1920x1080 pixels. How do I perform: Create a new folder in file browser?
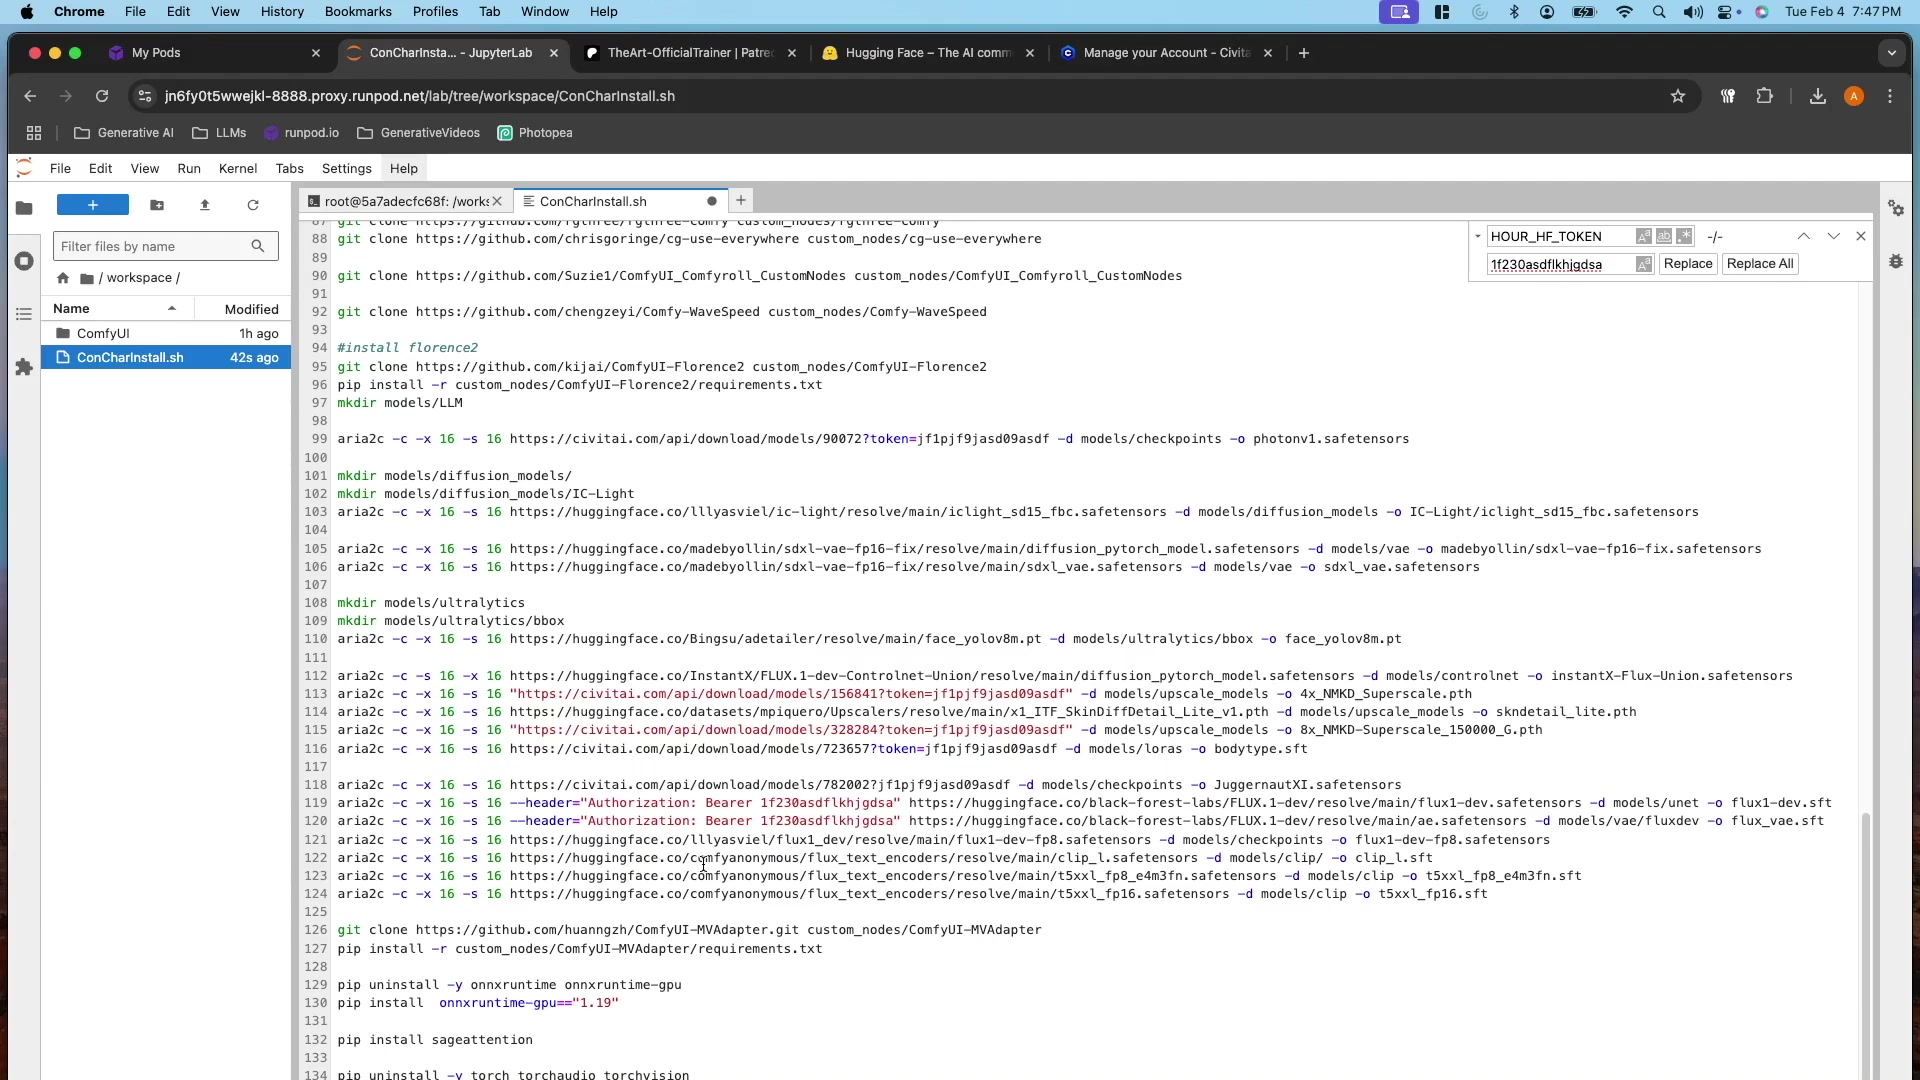tap(157, 205)
